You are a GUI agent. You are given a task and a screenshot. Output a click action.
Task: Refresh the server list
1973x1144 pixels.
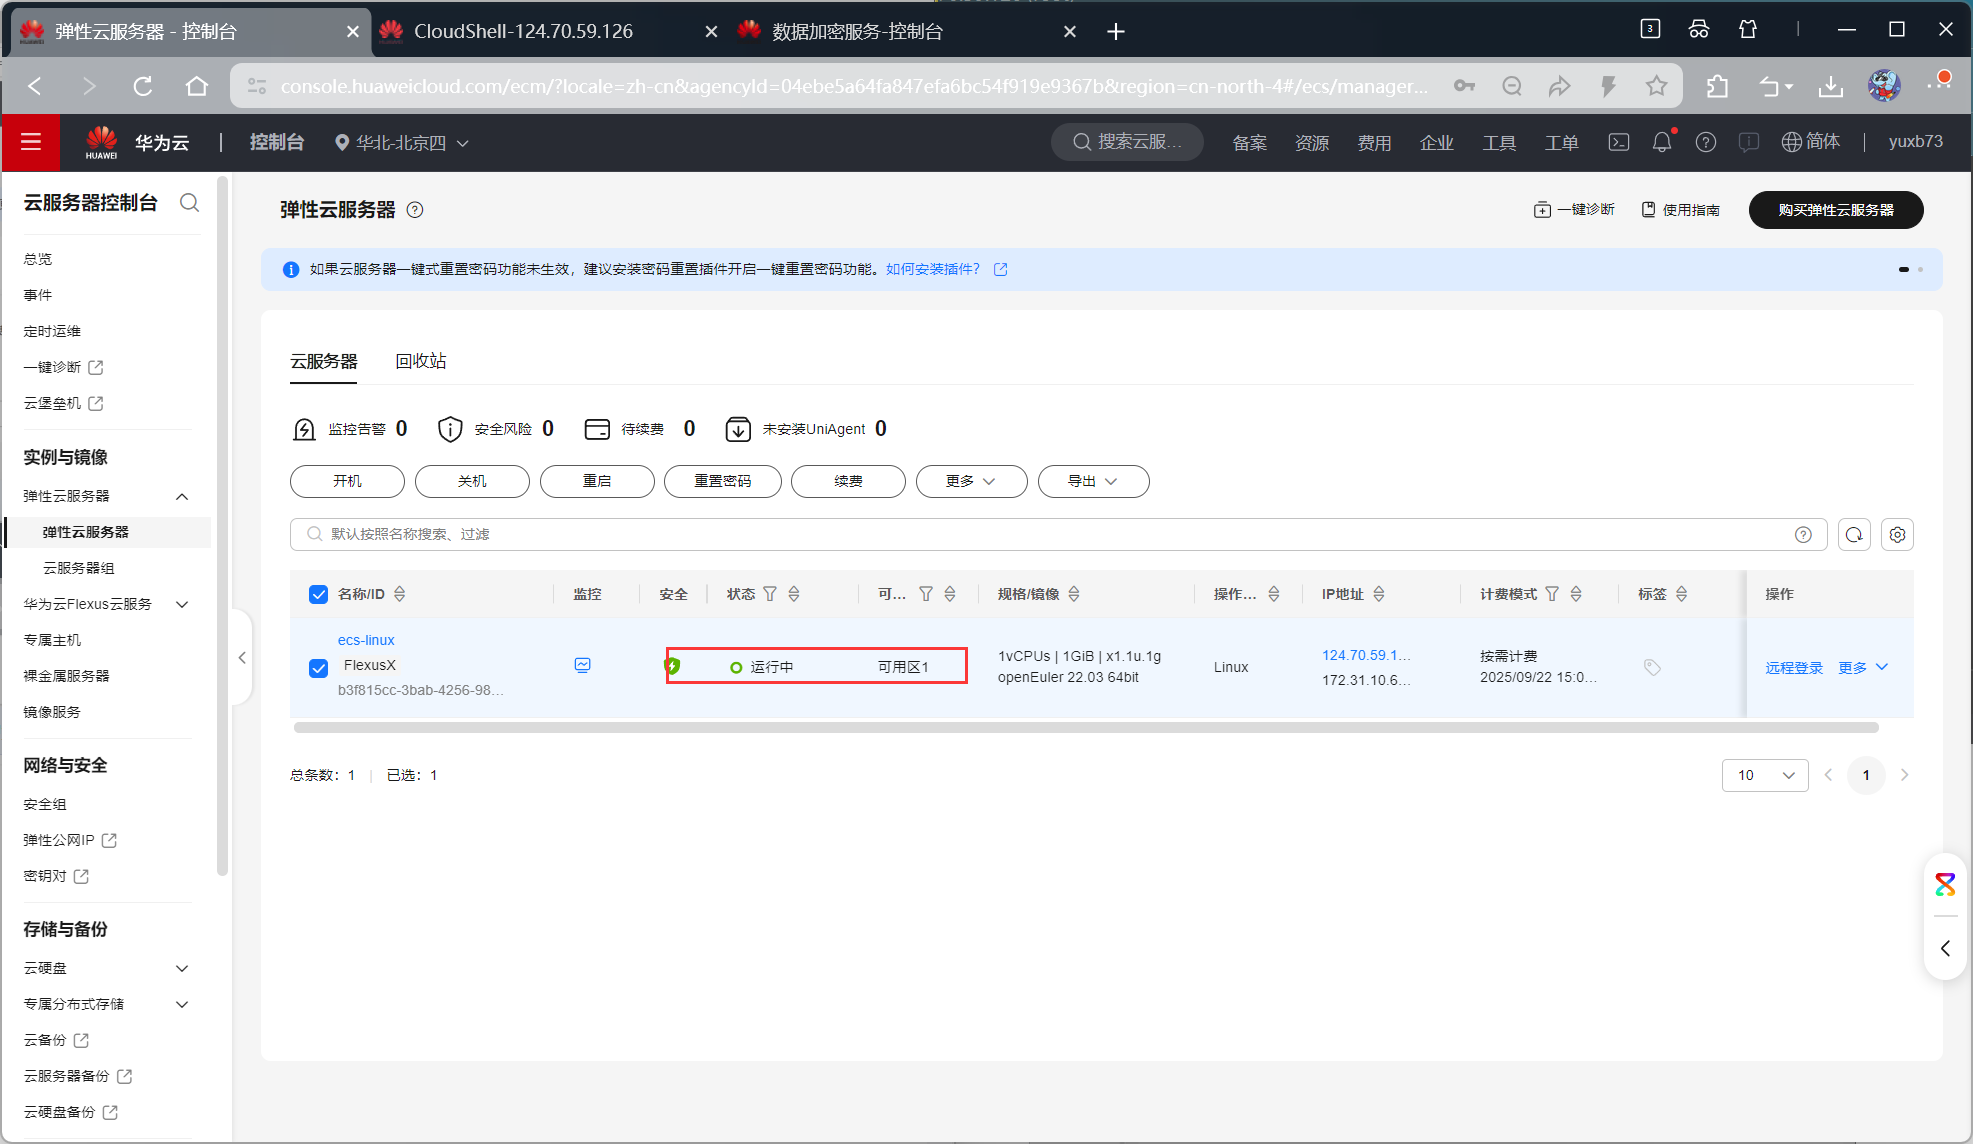1853,534
